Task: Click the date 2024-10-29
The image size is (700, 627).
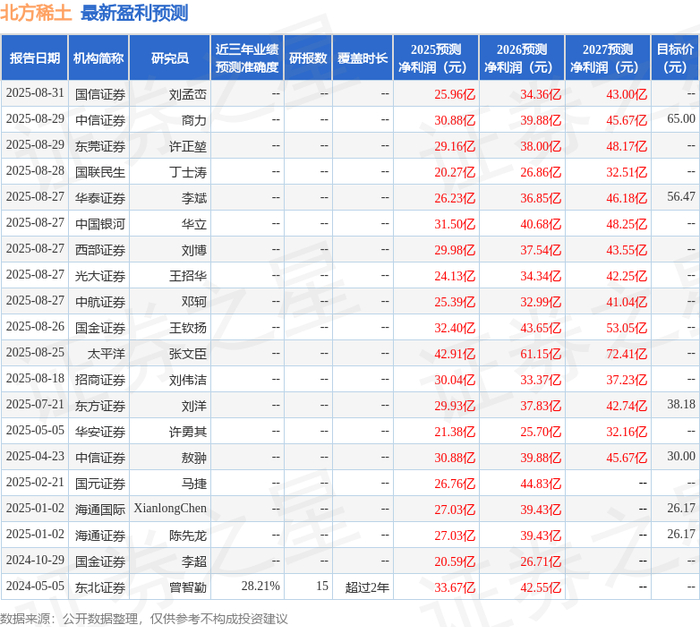Action: coord(35,560)
